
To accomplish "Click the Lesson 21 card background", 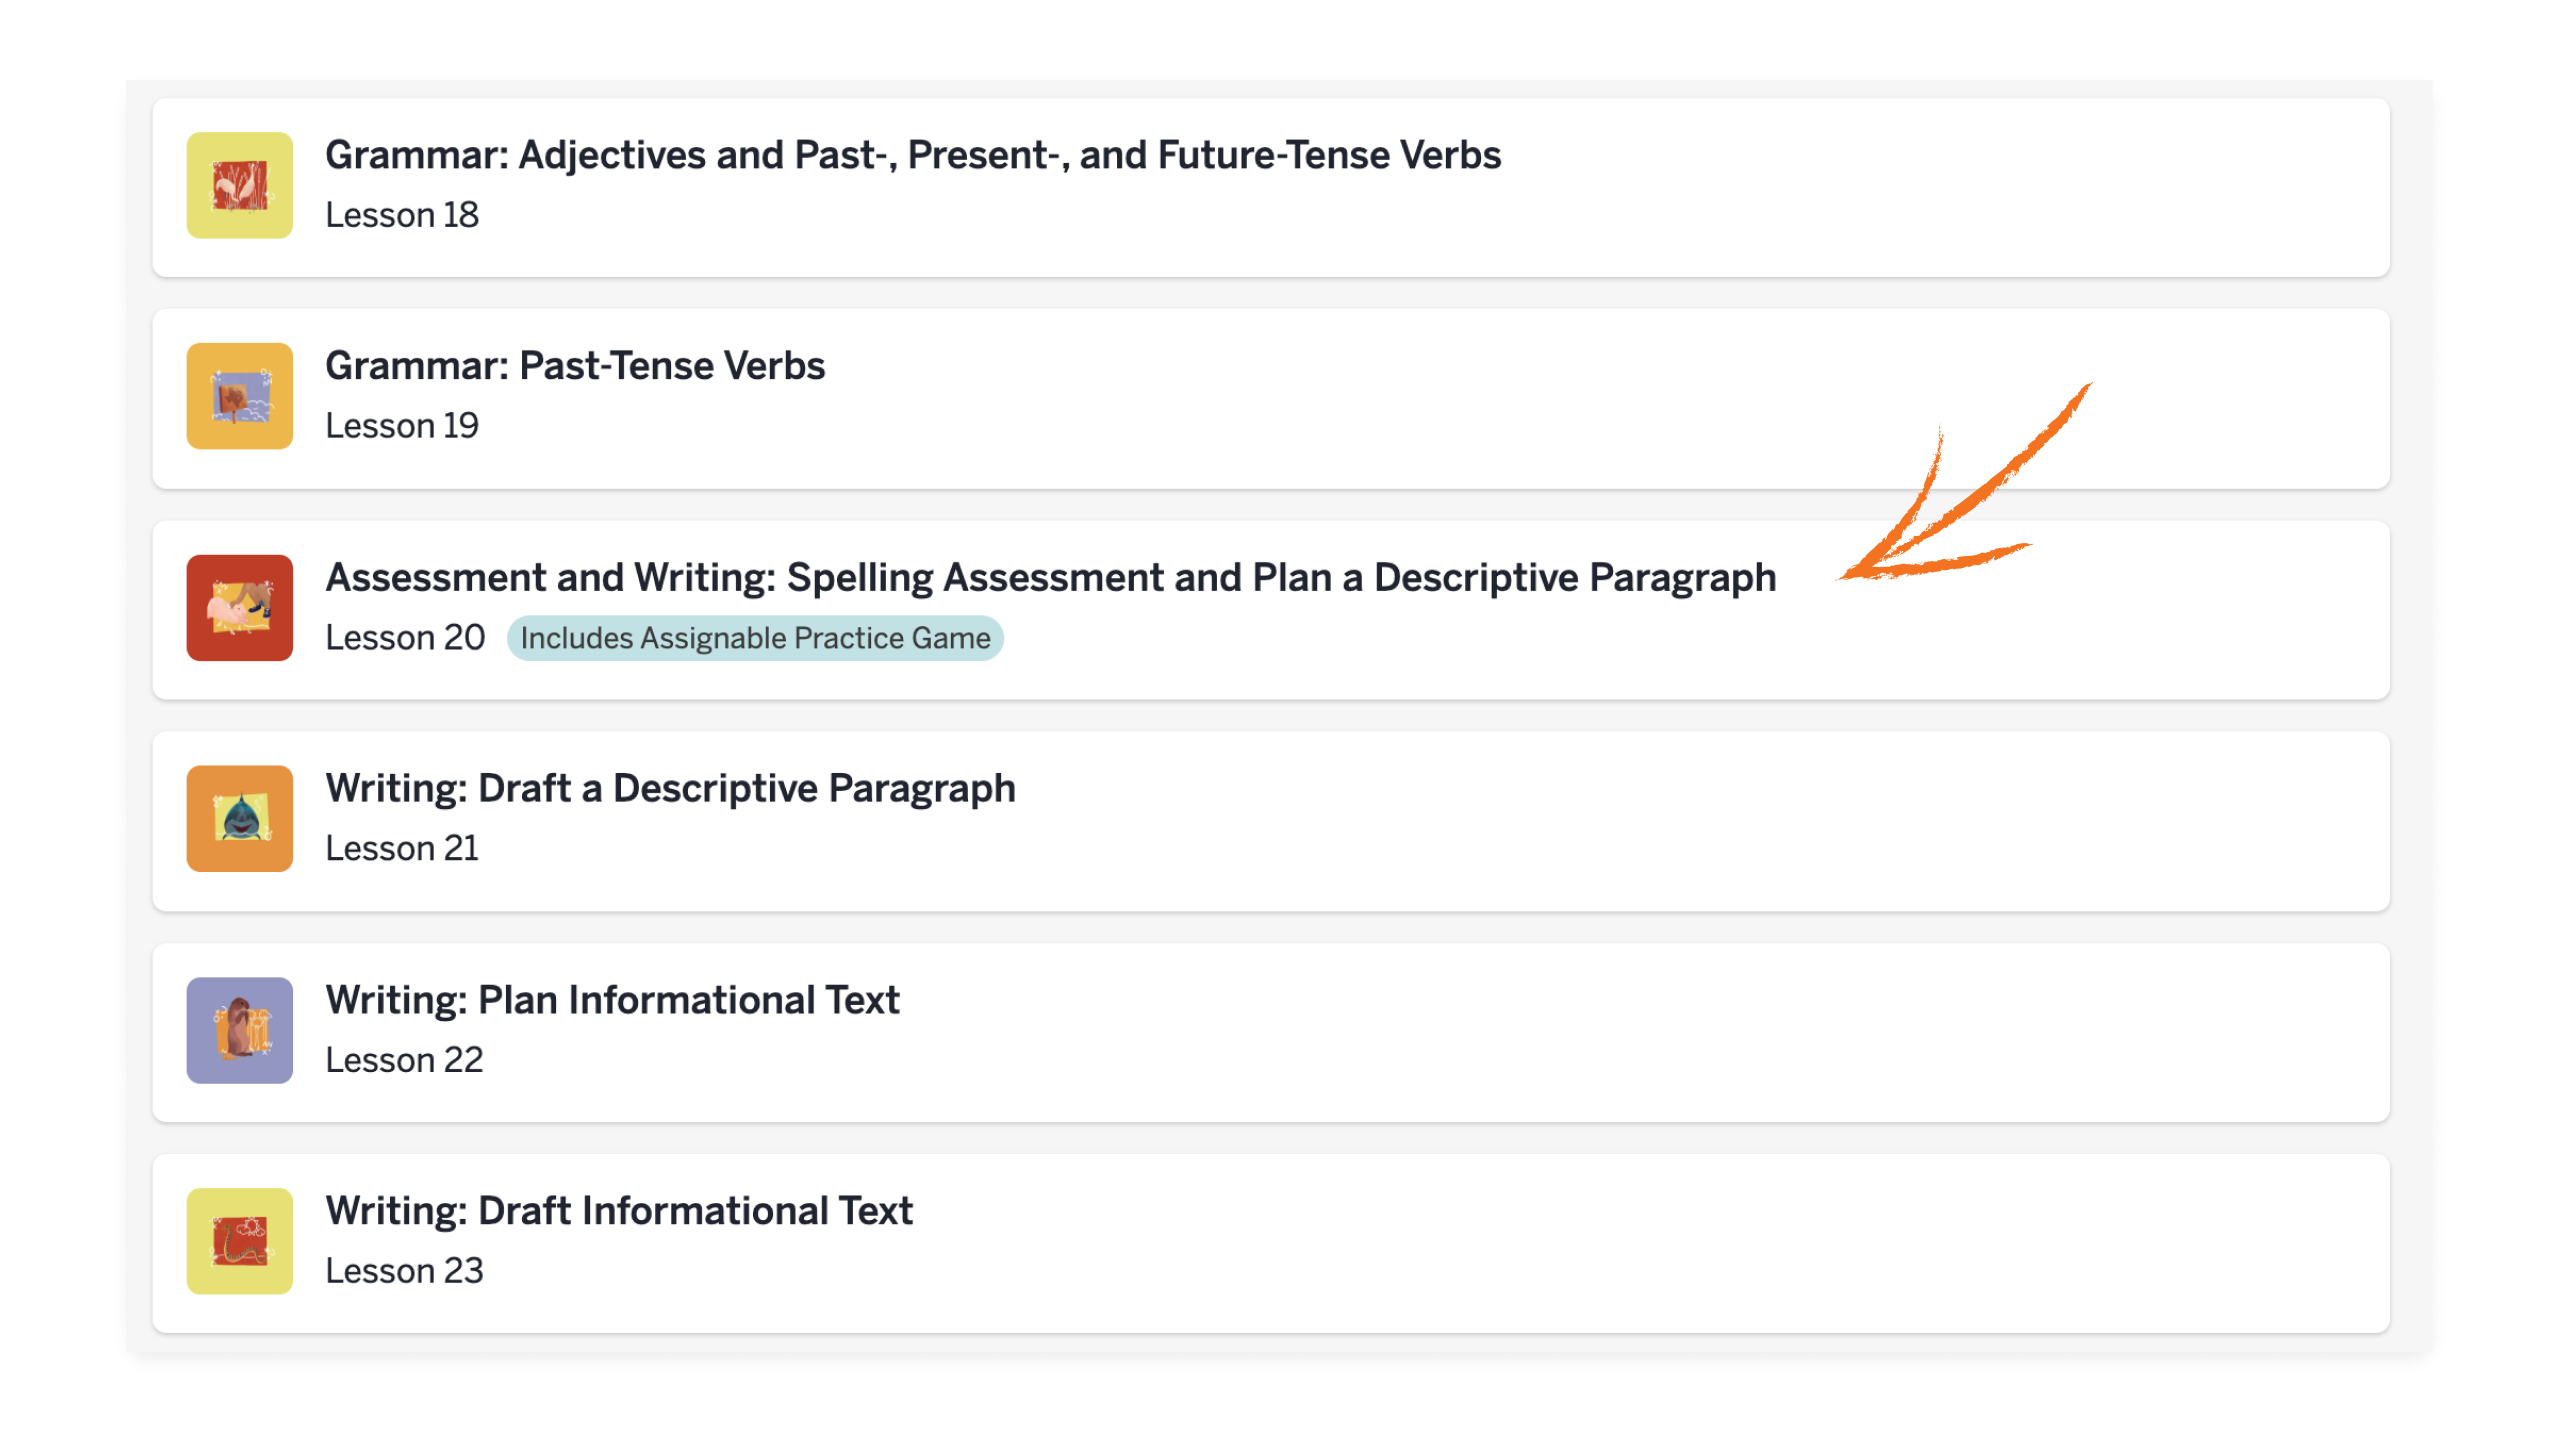I will click(x=1600, y=818).
